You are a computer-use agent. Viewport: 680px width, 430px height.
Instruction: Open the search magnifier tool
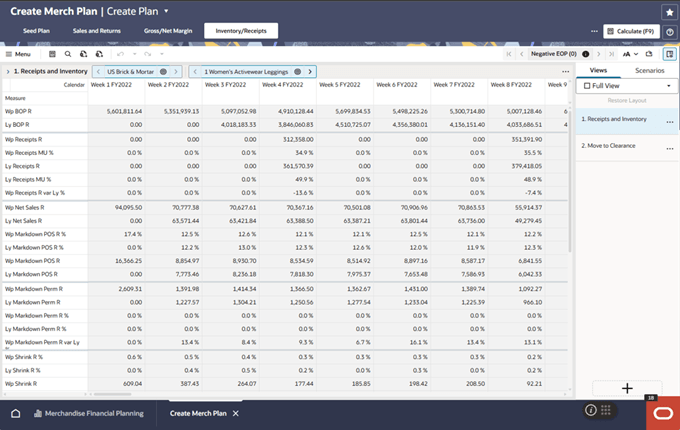(68, 54)
